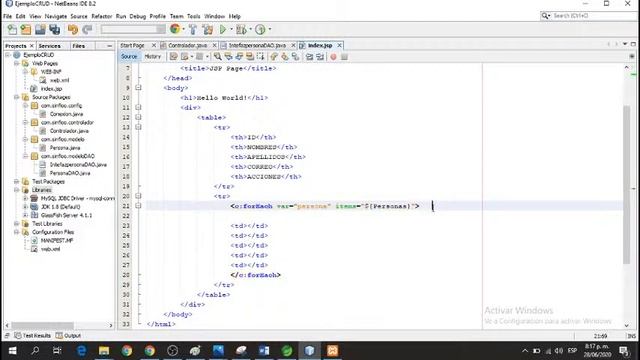
Task: Collapse the Source Packages tree node
Action: (x=16, y=97)
